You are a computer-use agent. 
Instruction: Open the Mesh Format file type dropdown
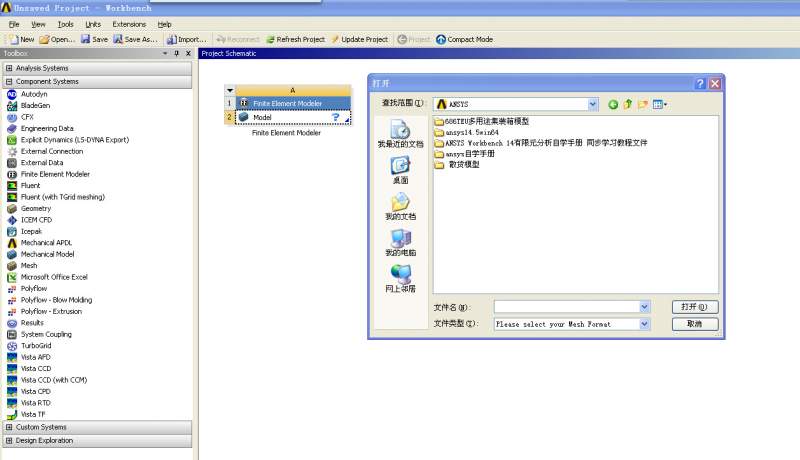pyautogui.click(x=644, y=324)
